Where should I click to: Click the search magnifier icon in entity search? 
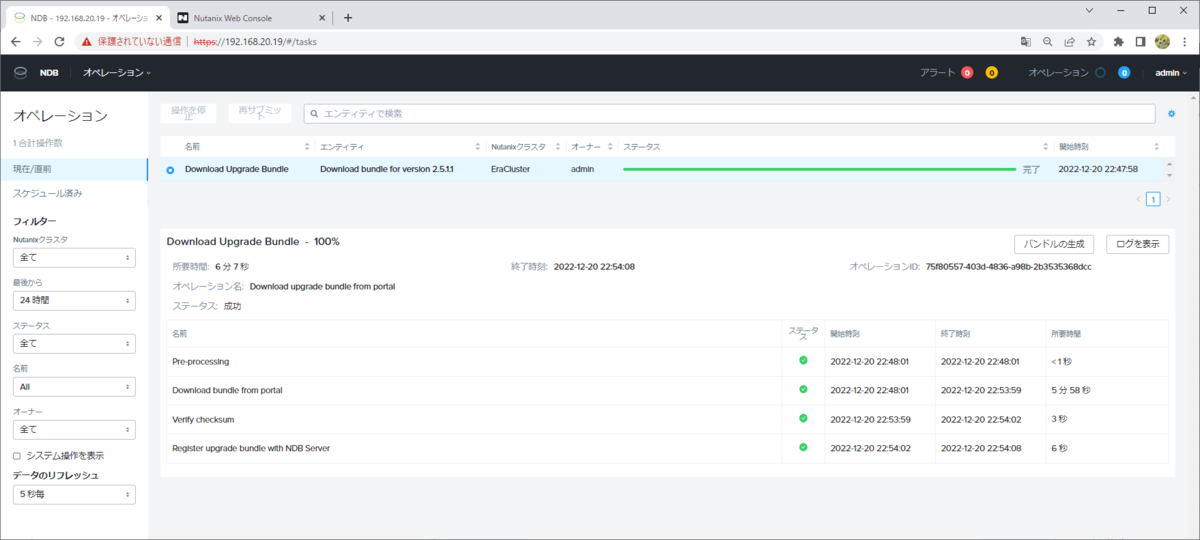tap(315, 114)
